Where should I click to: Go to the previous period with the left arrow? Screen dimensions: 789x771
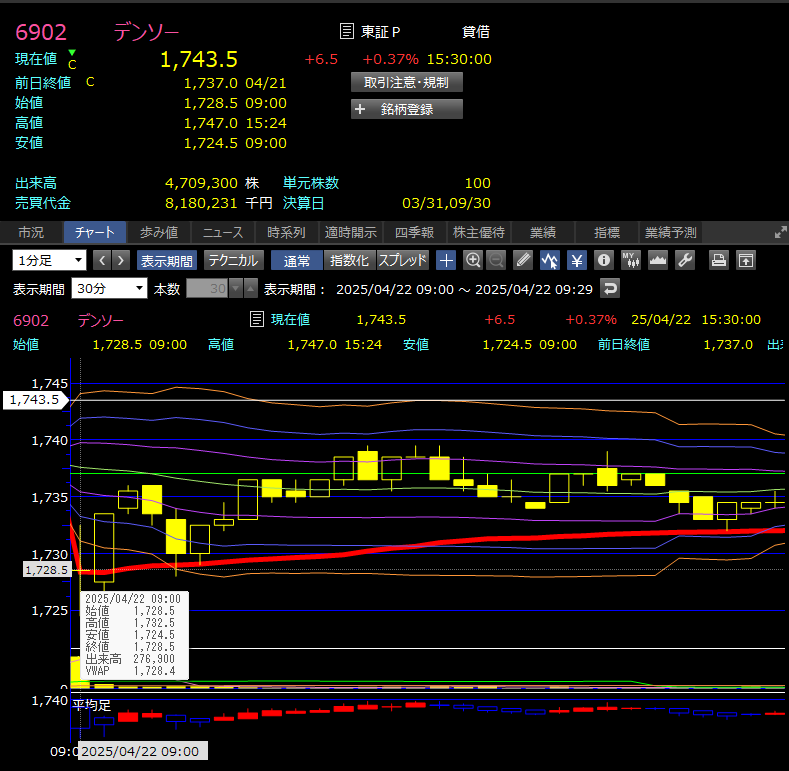point(102,260)
